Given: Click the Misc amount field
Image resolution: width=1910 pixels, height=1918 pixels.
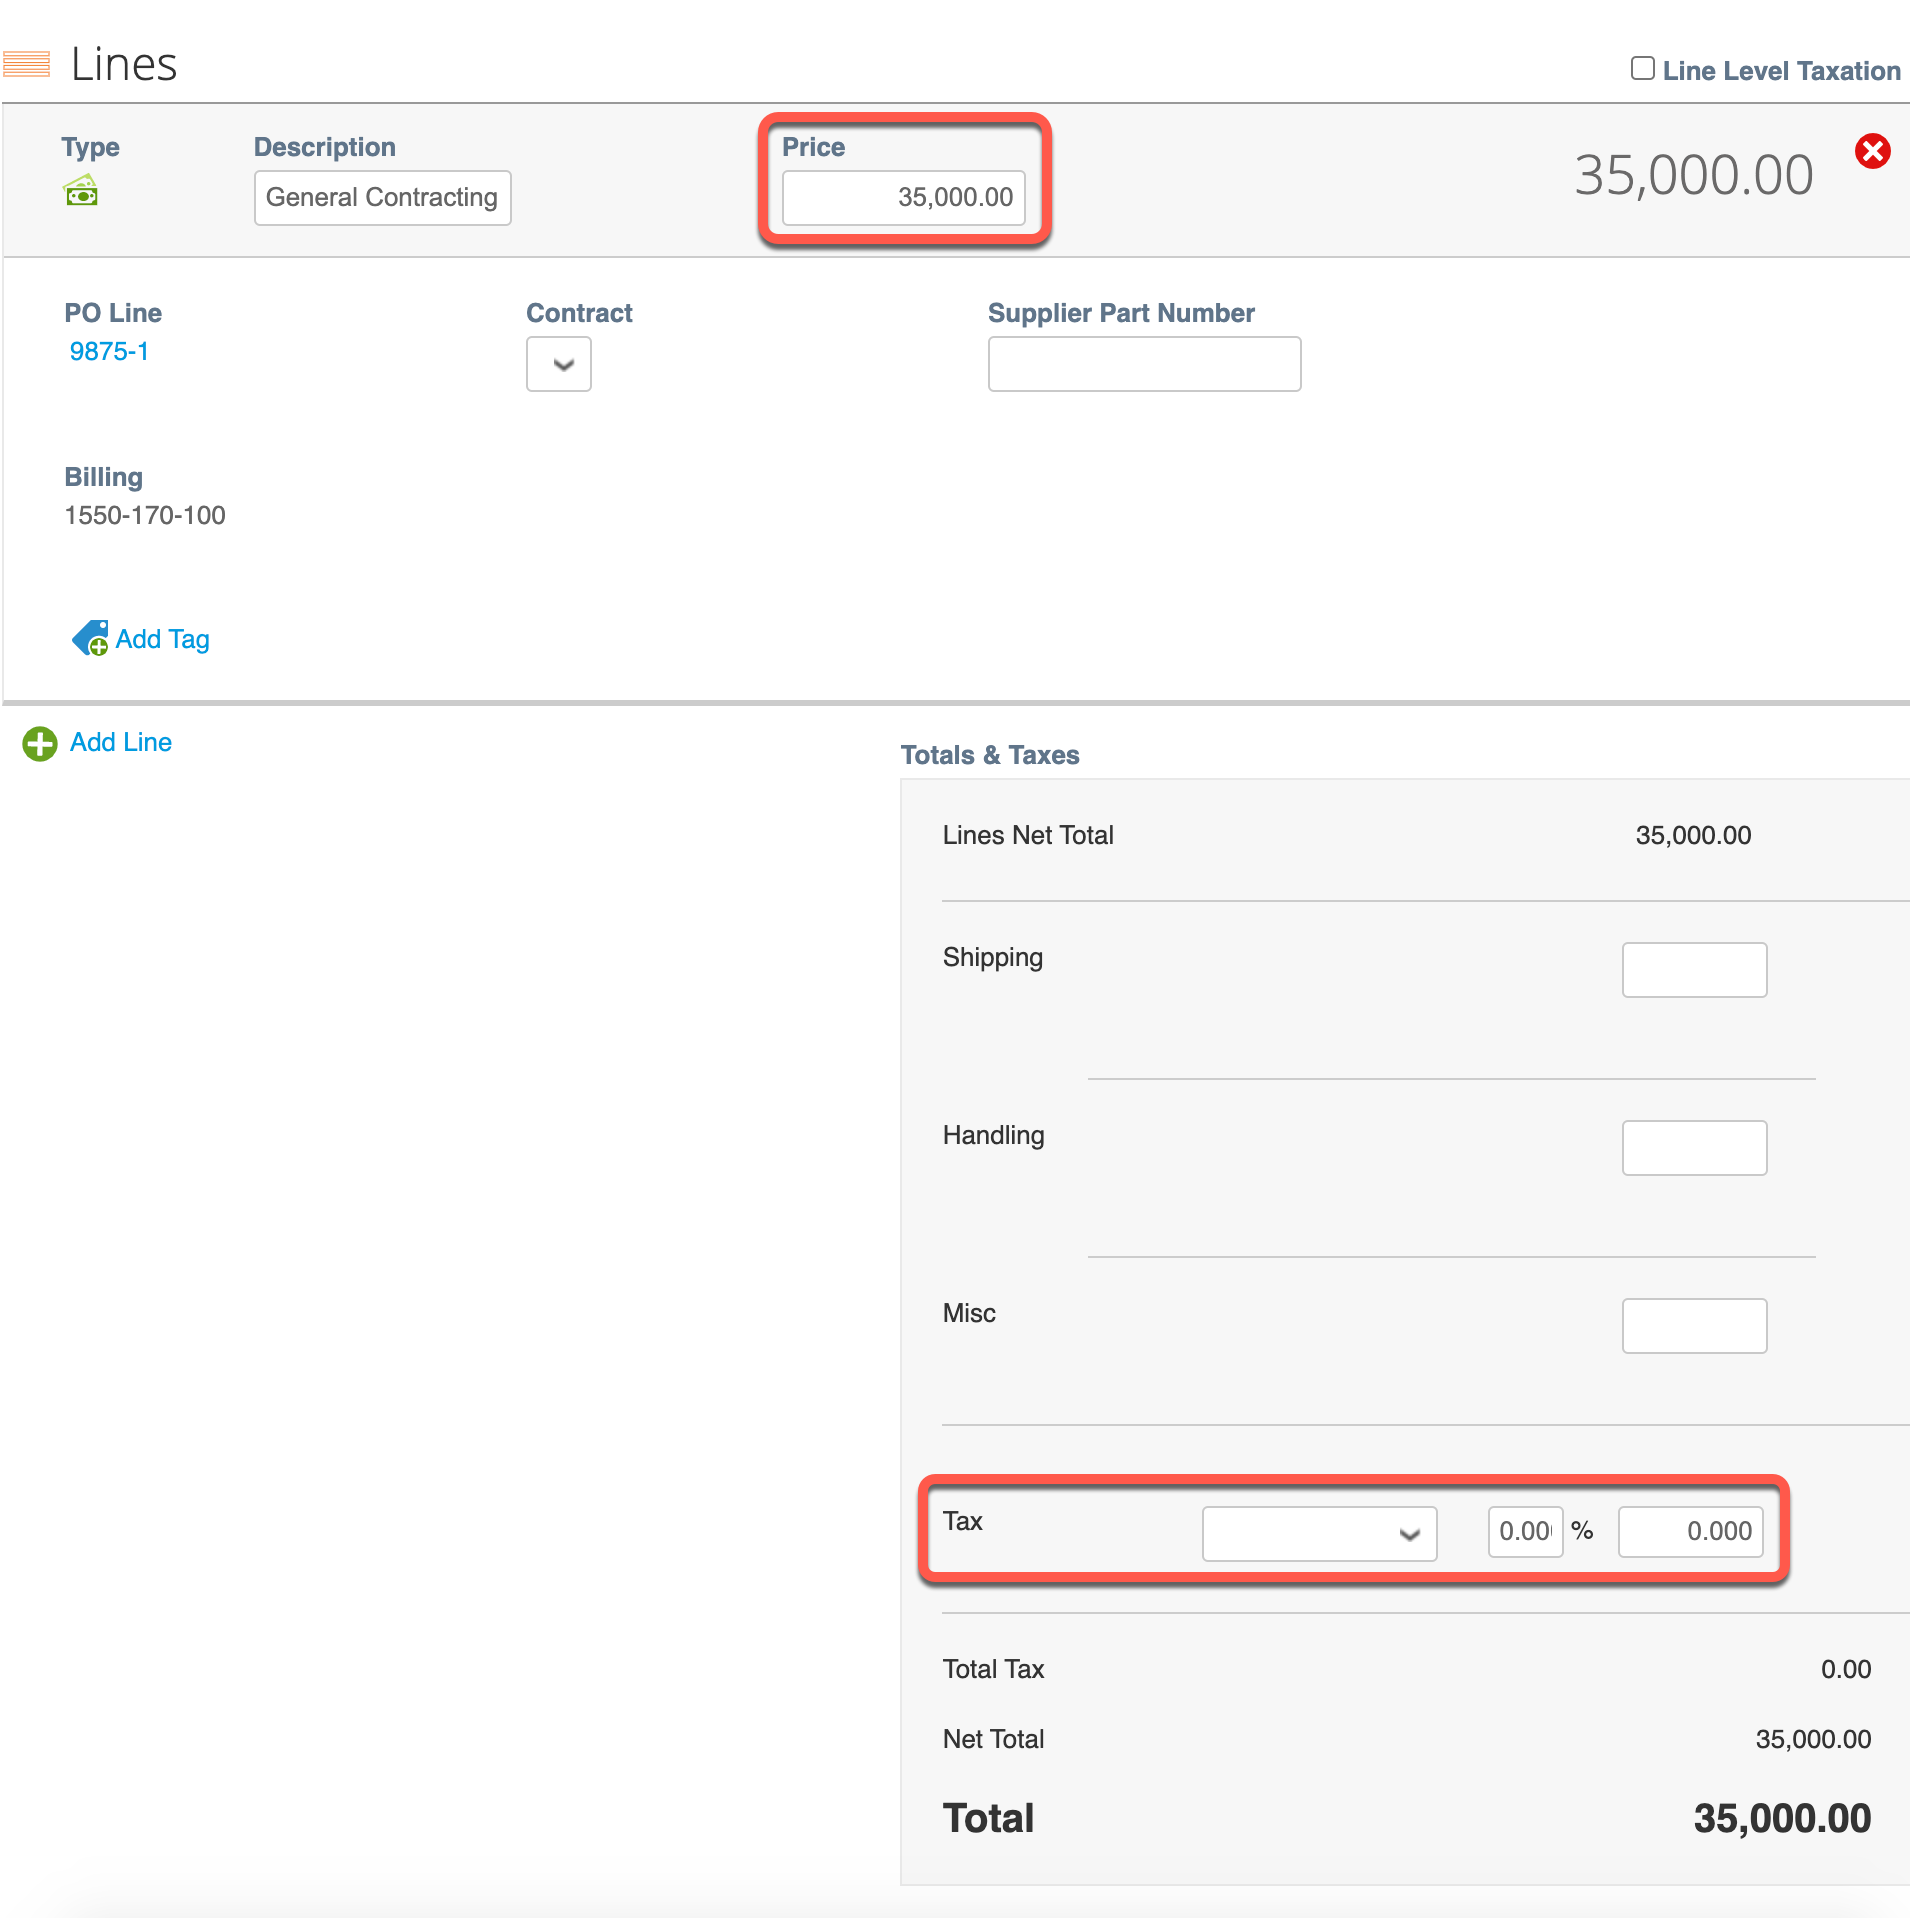Looking at the screenshot, I should (1694, 1325).
